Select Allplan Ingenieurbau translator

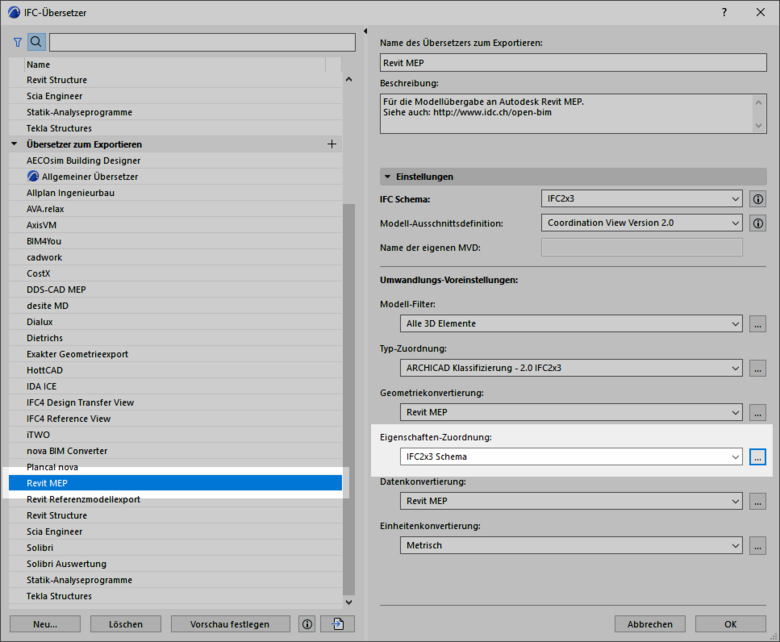(x=175, y=193)
